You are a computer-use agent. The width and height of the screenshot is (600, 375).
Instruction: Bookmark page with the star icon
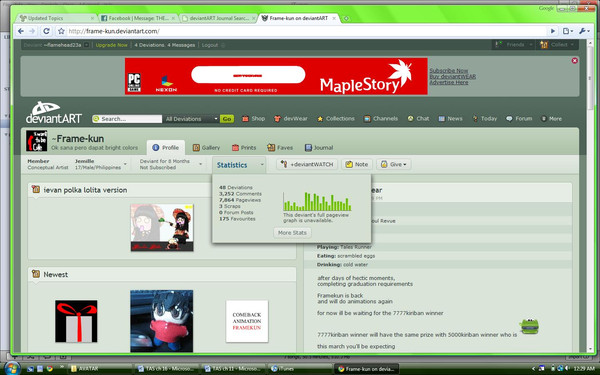[x=61, y=31]
